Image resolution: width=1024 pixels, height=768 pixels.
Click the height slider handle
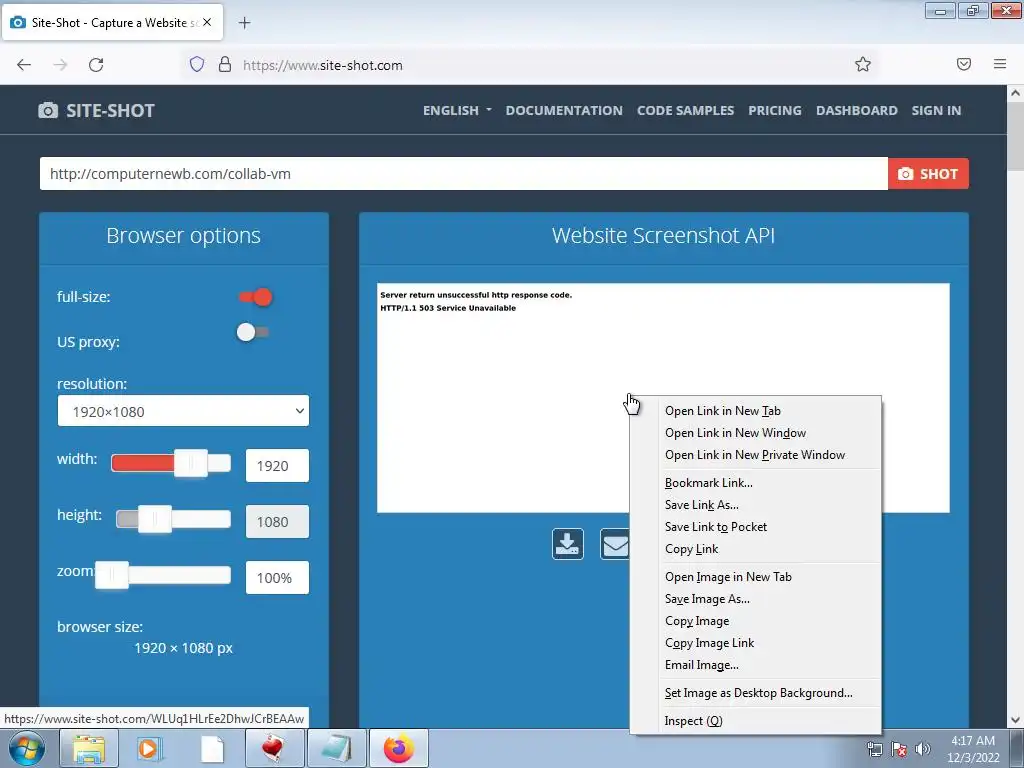point(155,519)
